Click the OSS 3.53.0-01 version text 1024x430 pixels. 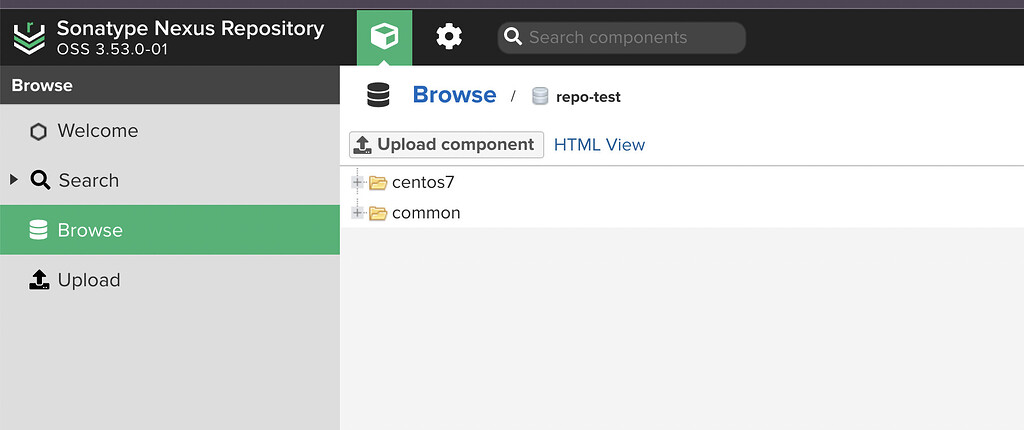click(112, 50)
